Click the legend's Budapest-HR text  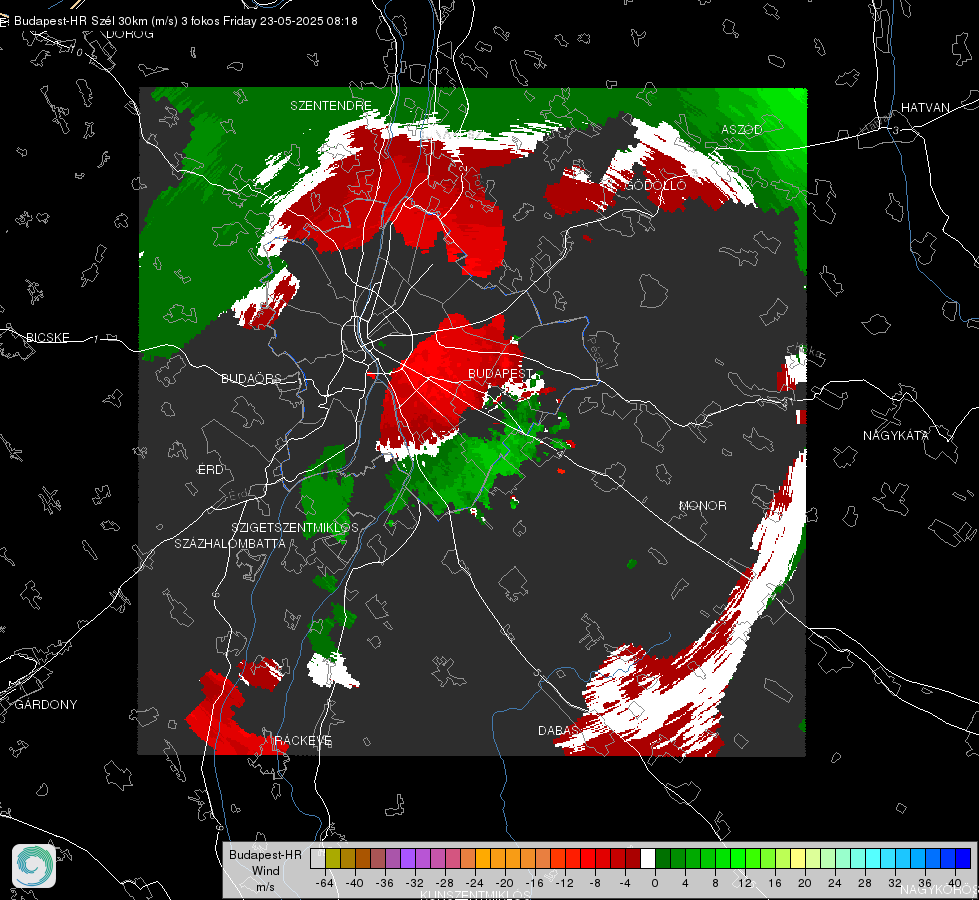click(x=265, y=855)
